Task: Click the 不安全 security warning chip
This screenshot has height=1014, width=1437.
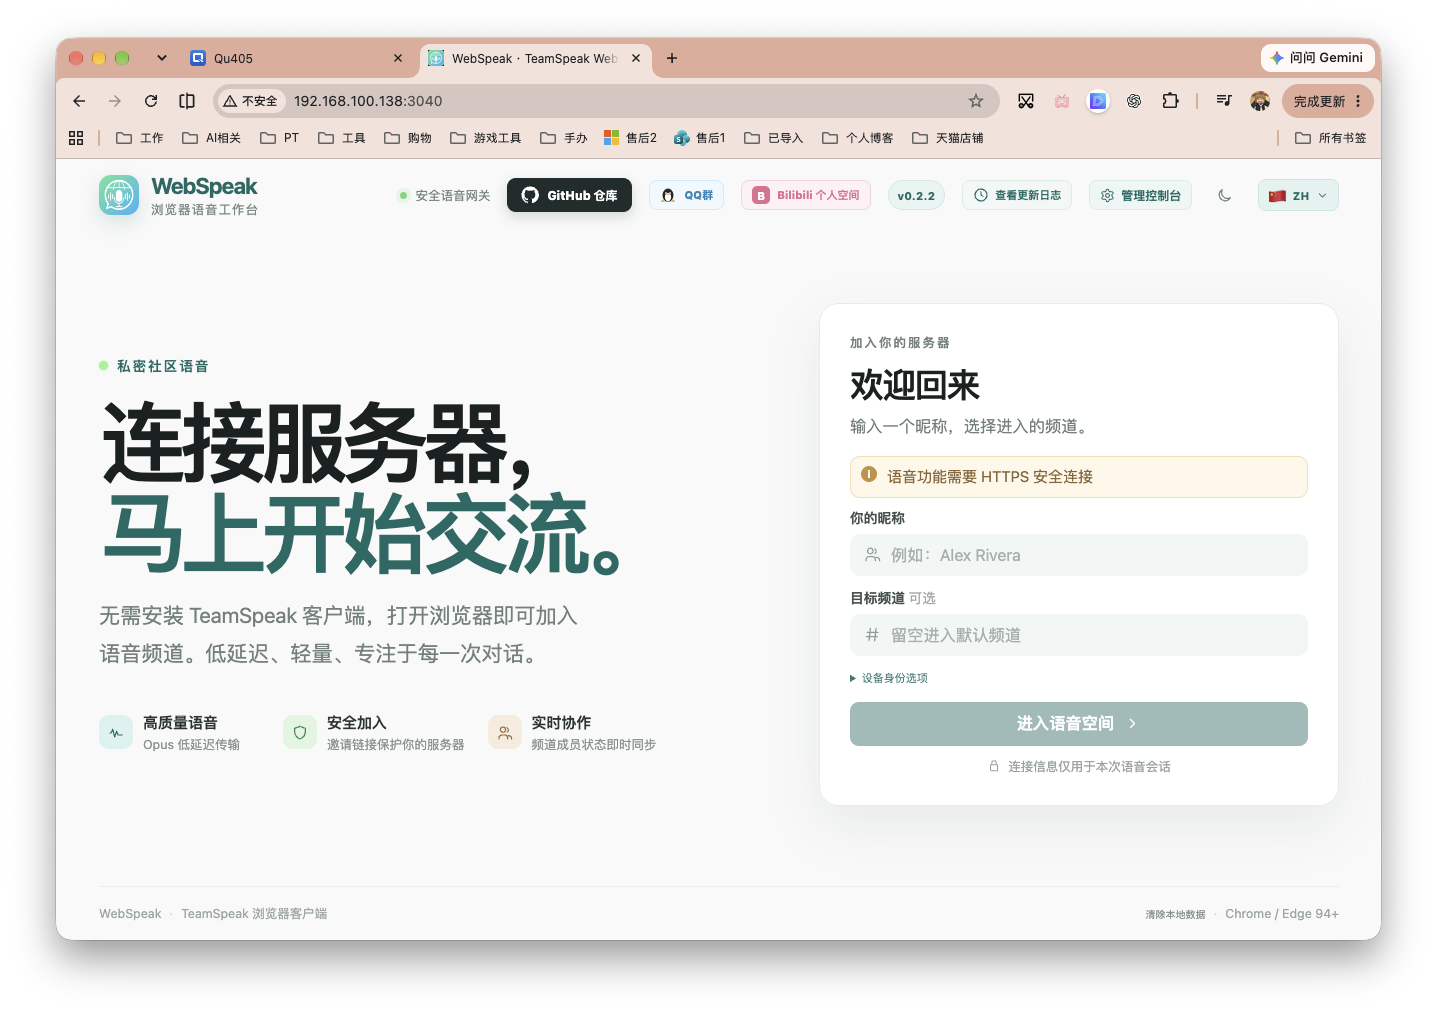Action: click(x=251, y=101)
